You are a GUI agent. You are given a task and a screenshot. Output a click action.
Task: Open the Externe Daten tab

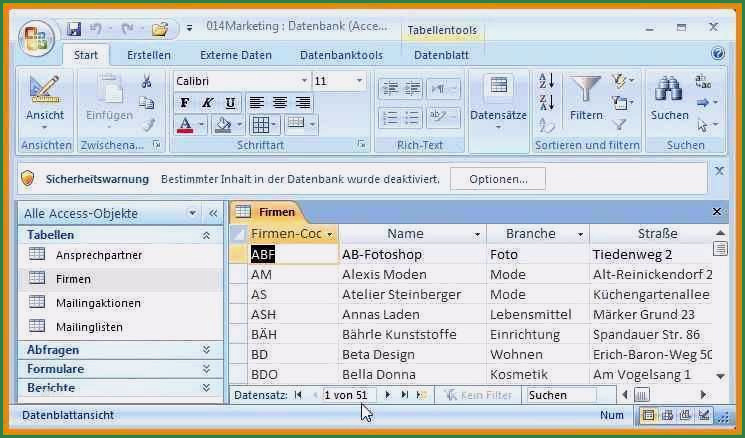click(x=236, y=55)
